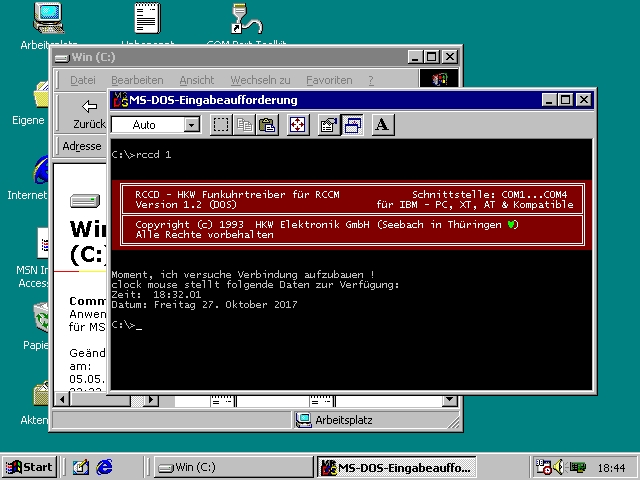Click the Paste icon in DOS toolbar
Image resolution: width=640 pixels, height=480 pixels.
pyautogui.click(x=267, y=125)
